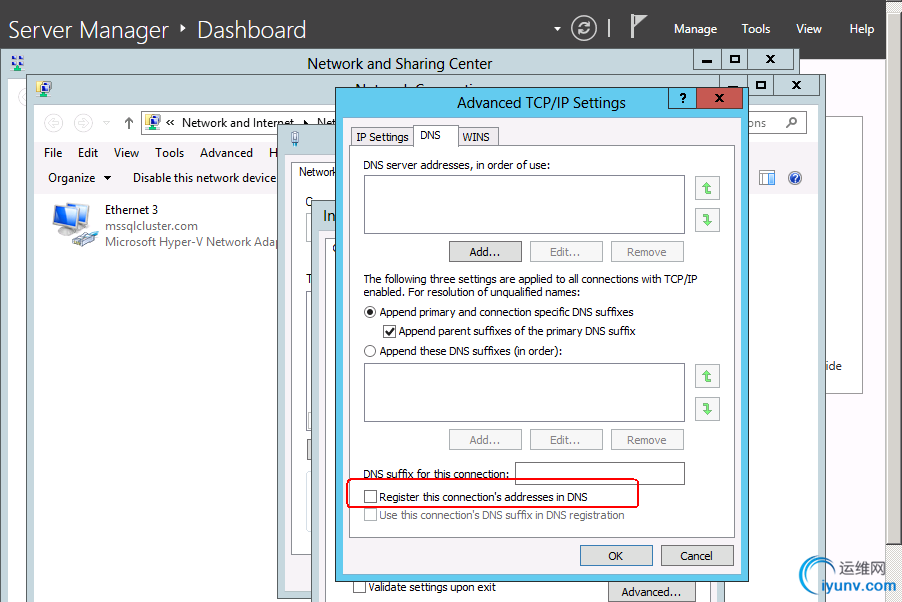Maximize the Network and Sharing Center window
Screen dimensions: 902x602
point(735,59)
